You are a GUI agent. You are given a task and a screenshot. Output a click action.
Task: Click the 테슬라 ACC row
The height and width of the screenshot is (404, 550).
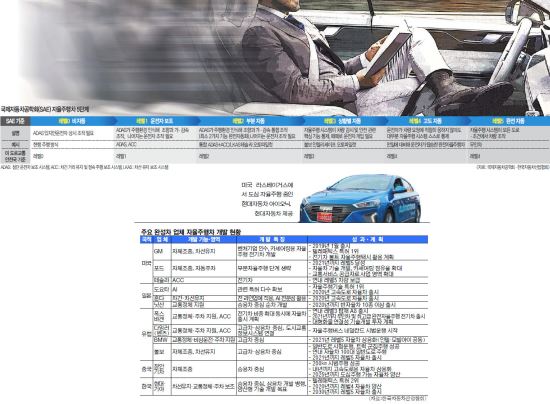290,280
